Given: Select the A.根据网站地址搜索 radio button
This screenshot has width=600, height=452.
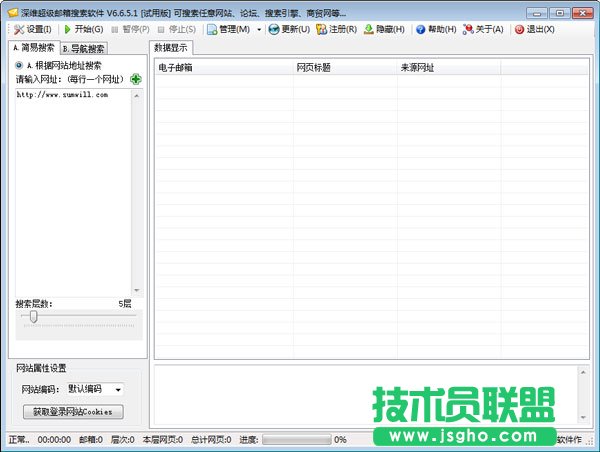Looking at the screenshot, I should 19,65.
